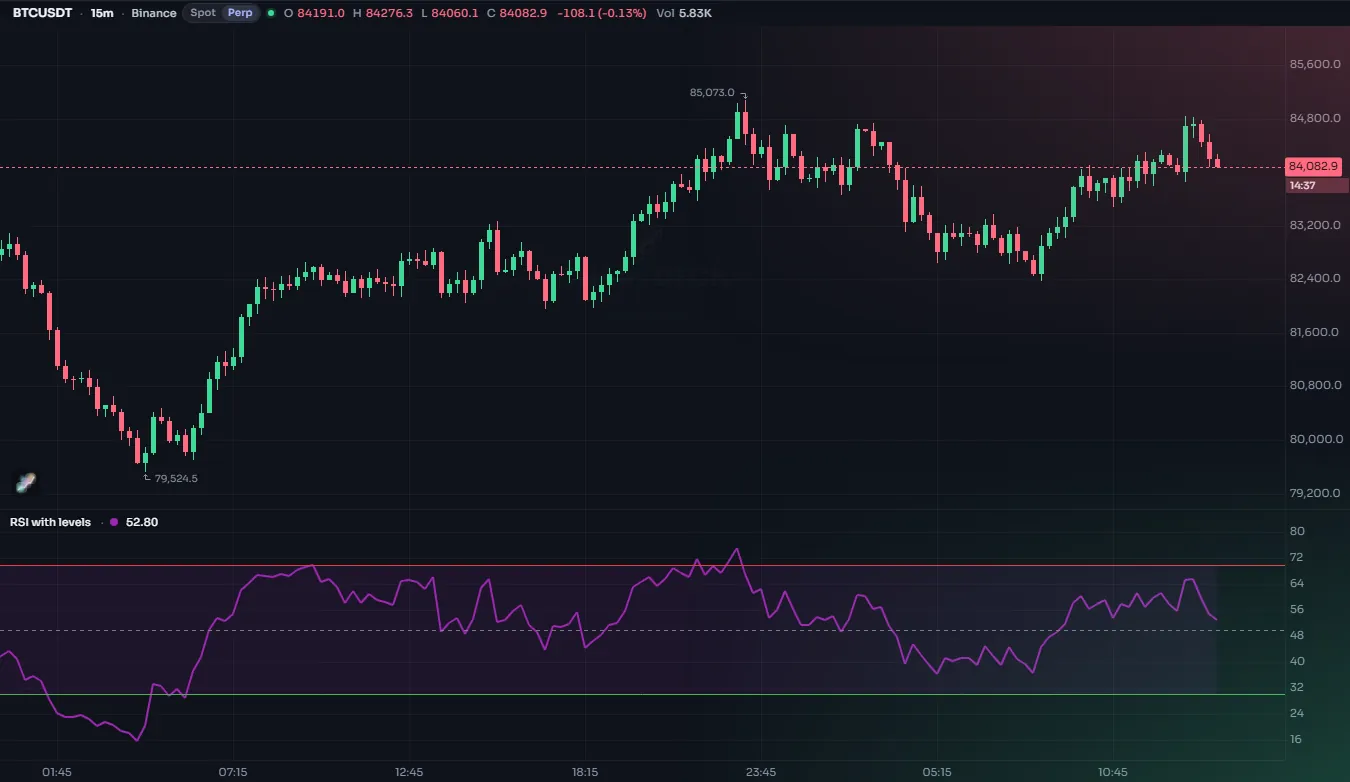Viewport: 1350px width, 782px height.
Task: Open the BTCUSDT symbol selector
Action: coord(40,13)
